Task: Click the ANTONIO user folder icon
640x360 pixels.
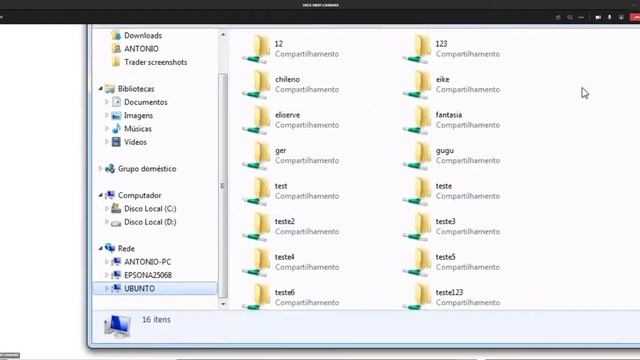Action: [x=116, y=49]
